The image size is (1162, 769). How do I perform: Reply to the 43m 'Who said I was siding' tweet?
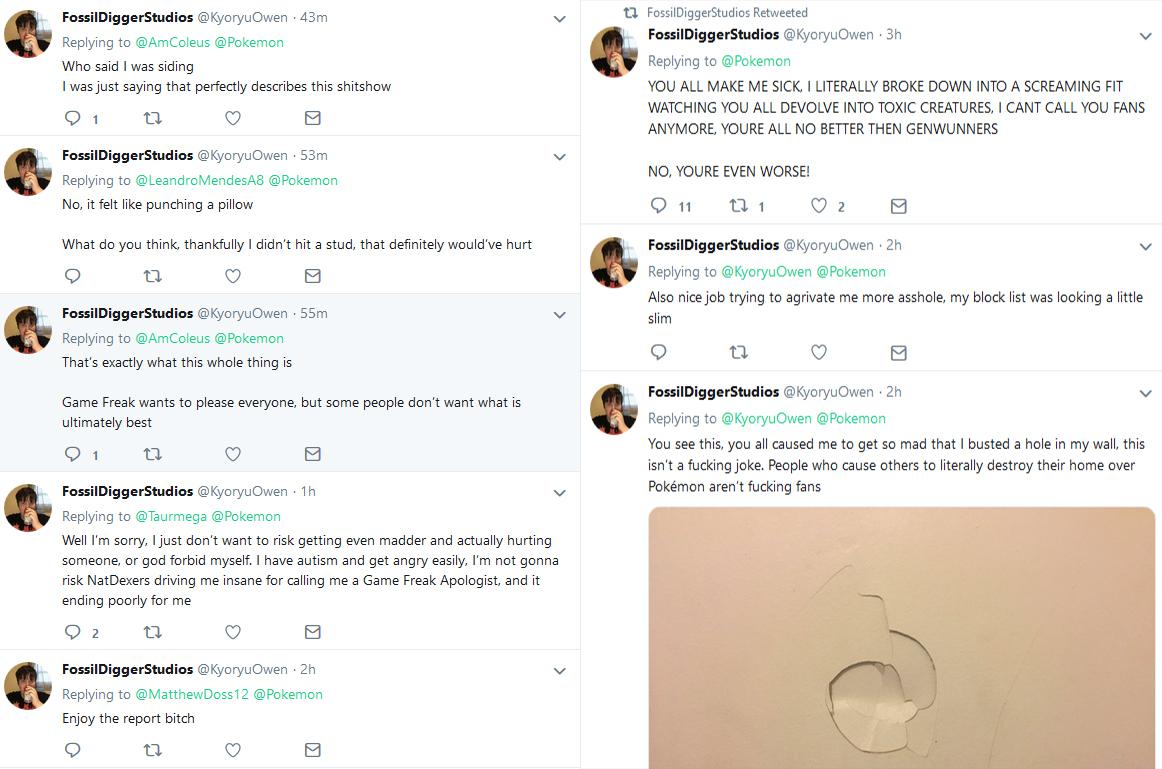[72, 118]
